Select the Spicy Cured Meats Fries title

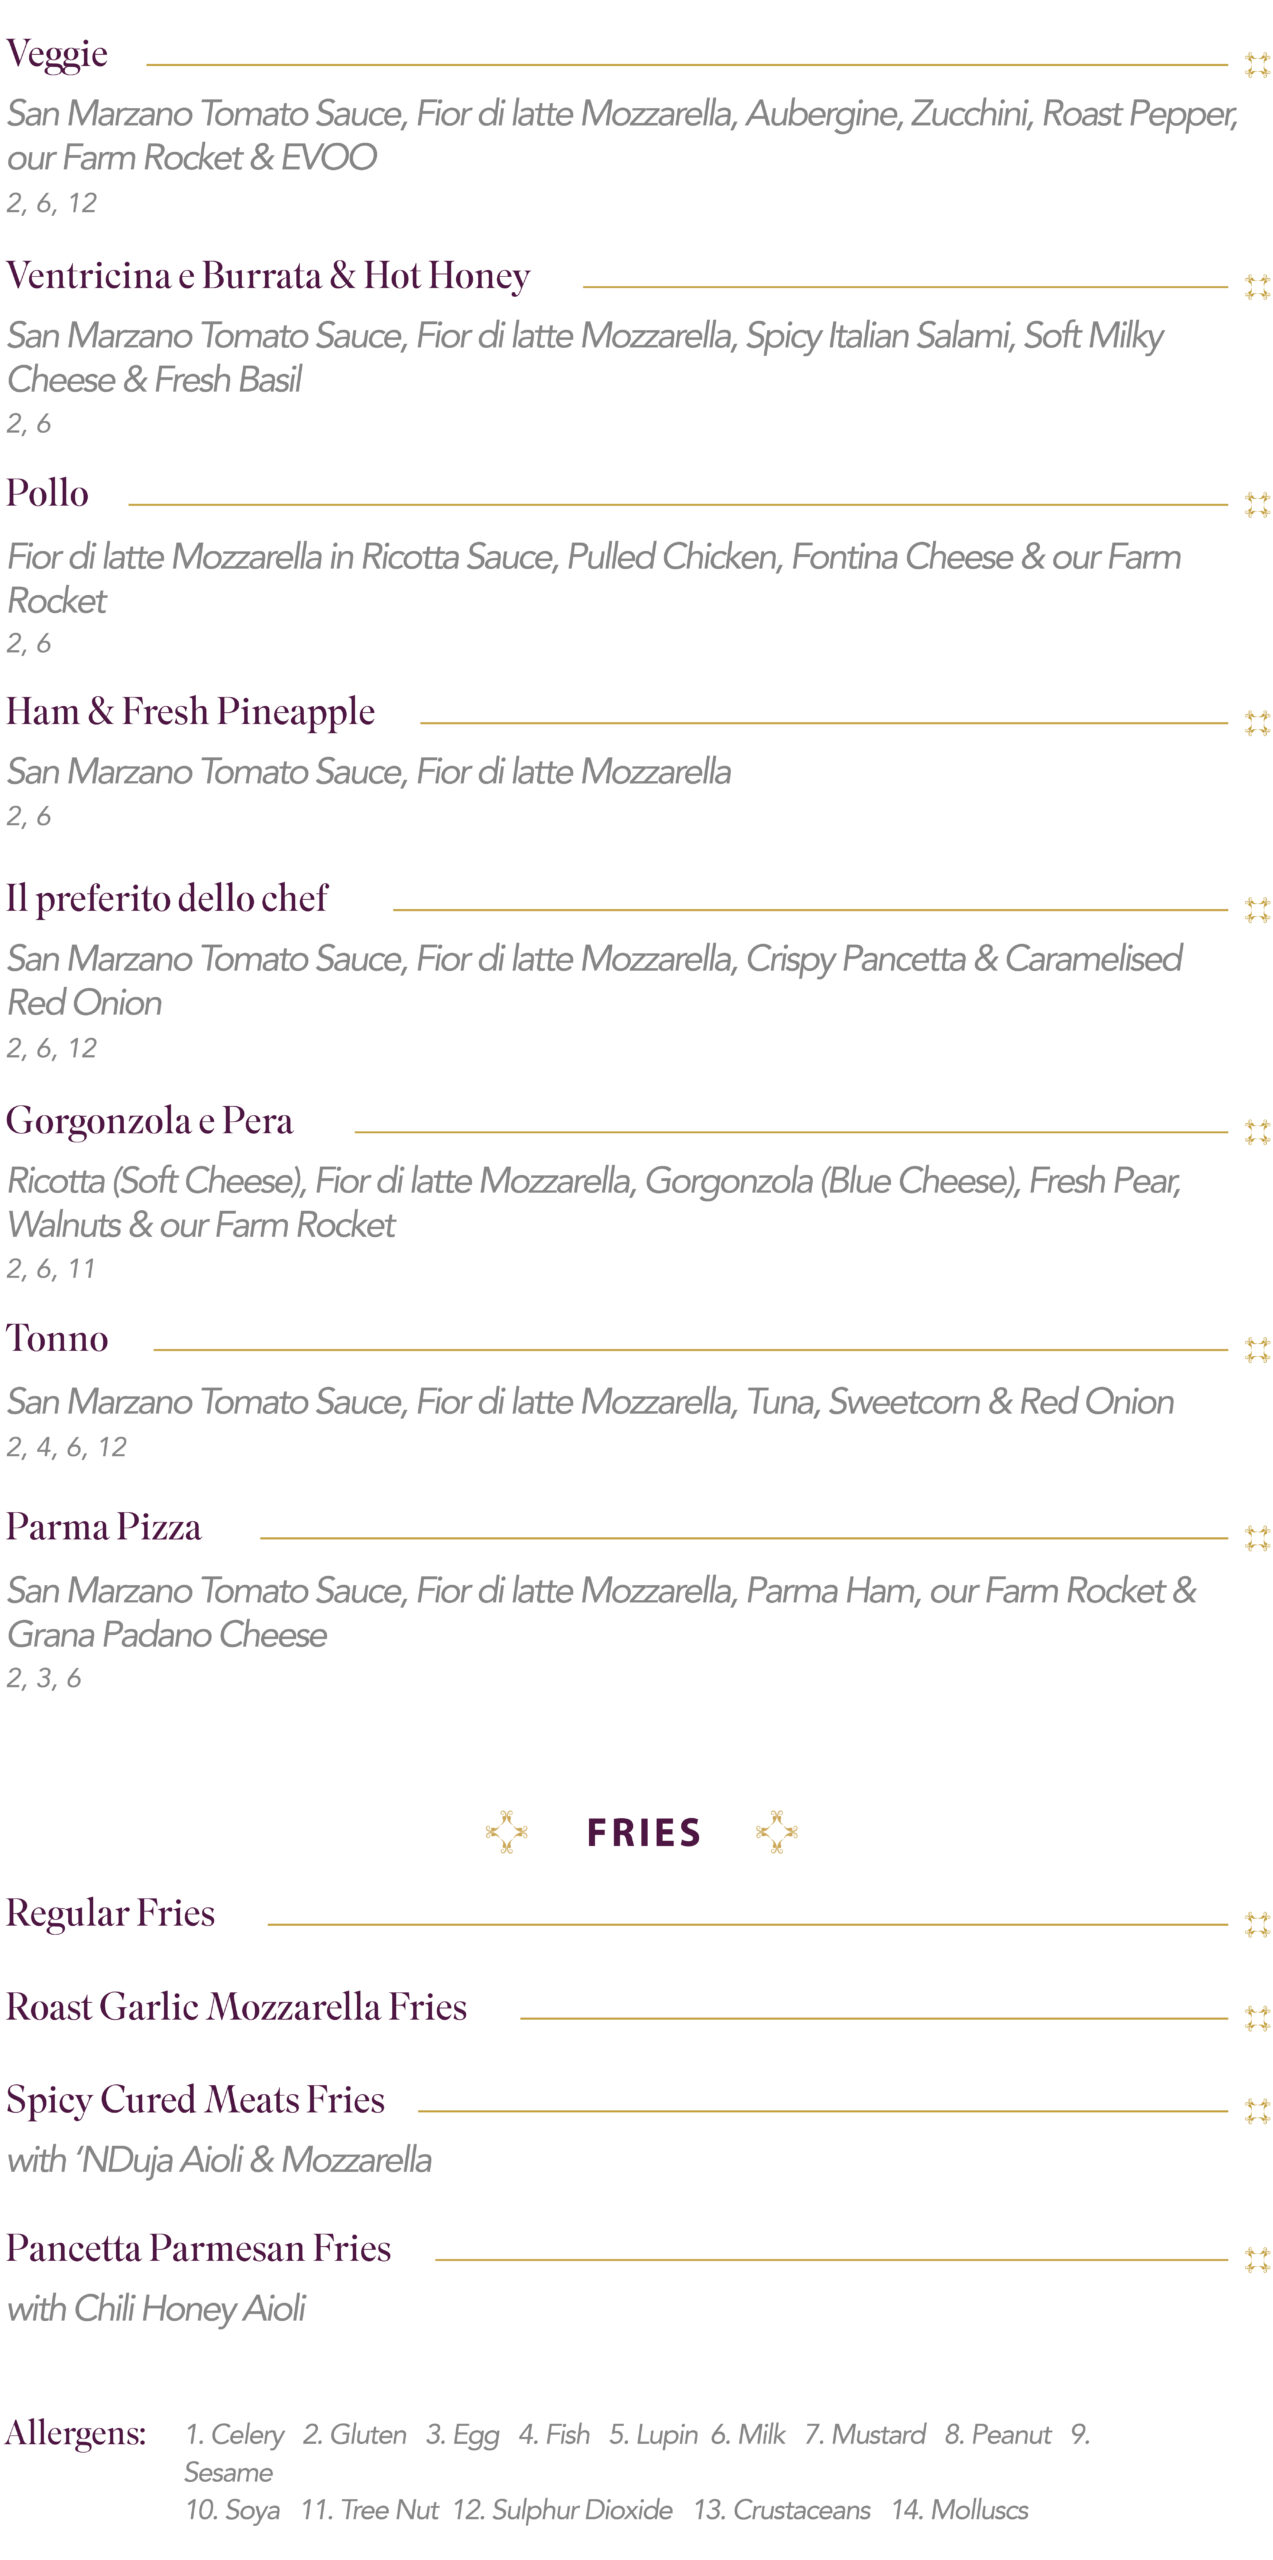point(195,2099)
